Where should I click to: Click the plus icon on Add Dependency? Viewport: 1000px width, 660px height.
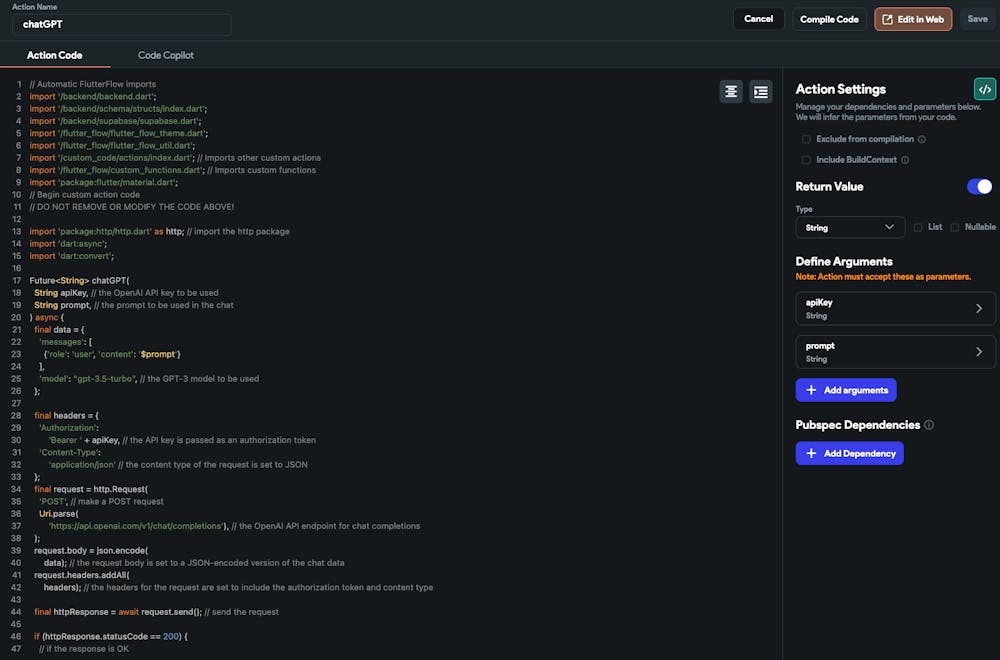click(x=811, y=453)
